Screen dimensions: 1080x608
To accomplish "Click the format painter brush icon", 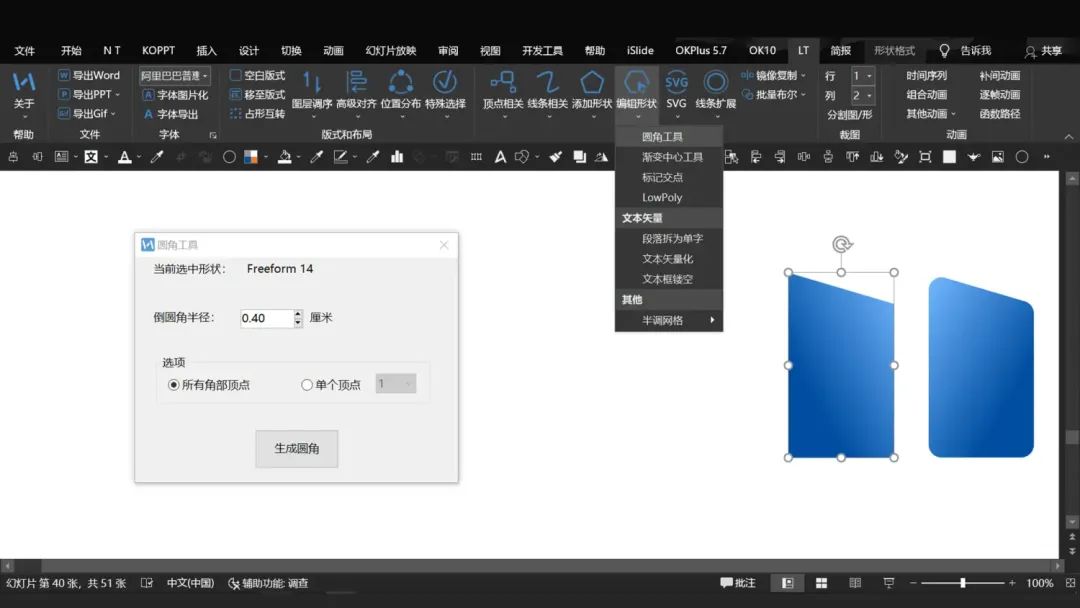I will [555, 157].
